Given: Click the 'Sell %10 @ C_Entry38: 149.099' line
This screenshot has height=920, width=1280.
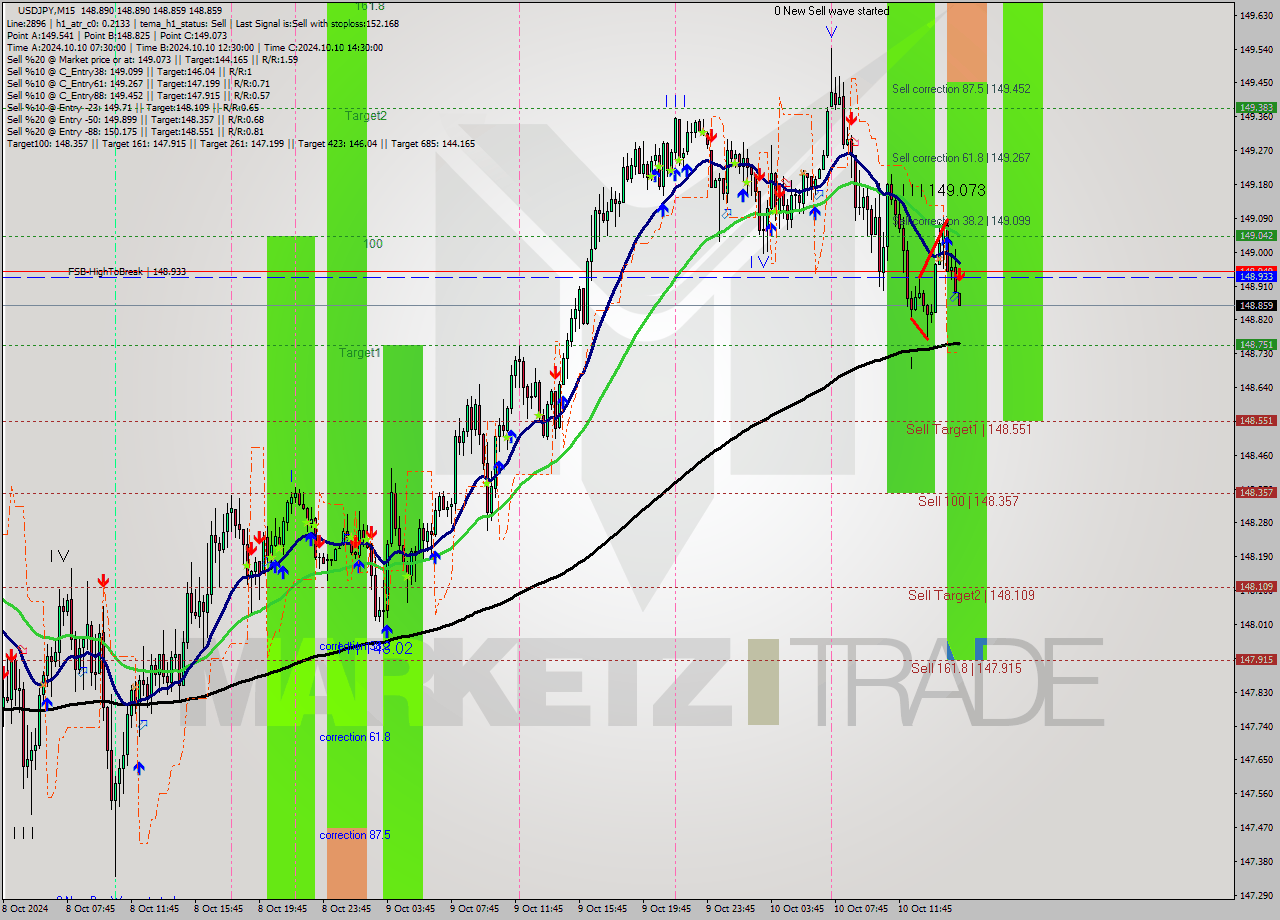Looking at the screenshot, I should (x=128, y=71).
